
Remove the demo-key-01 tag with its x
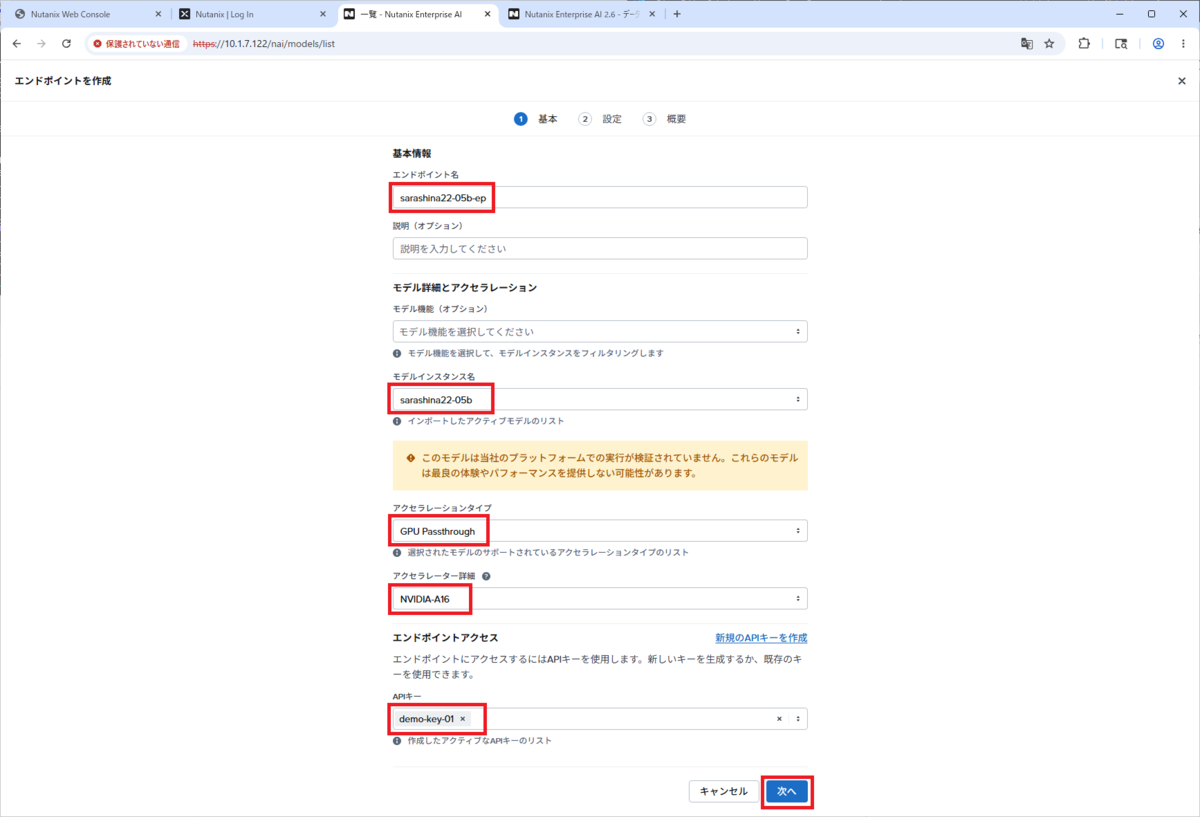[x=462, y=719]
